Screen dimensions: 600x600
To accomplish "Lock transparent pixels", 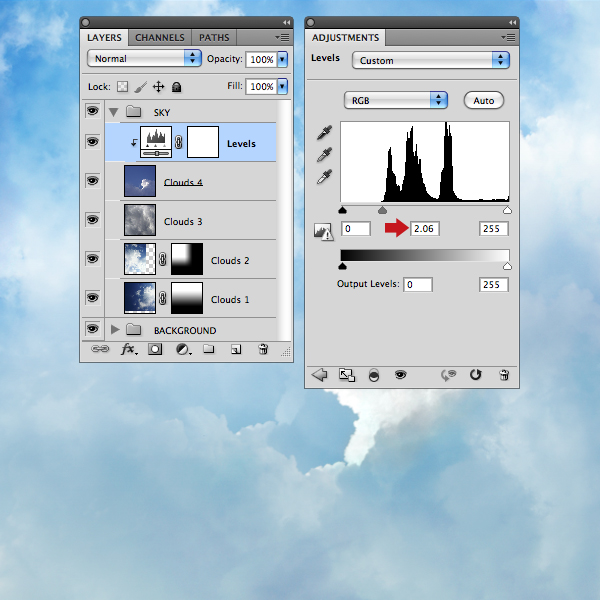I will pyautogui.click(x=122, y=87).
